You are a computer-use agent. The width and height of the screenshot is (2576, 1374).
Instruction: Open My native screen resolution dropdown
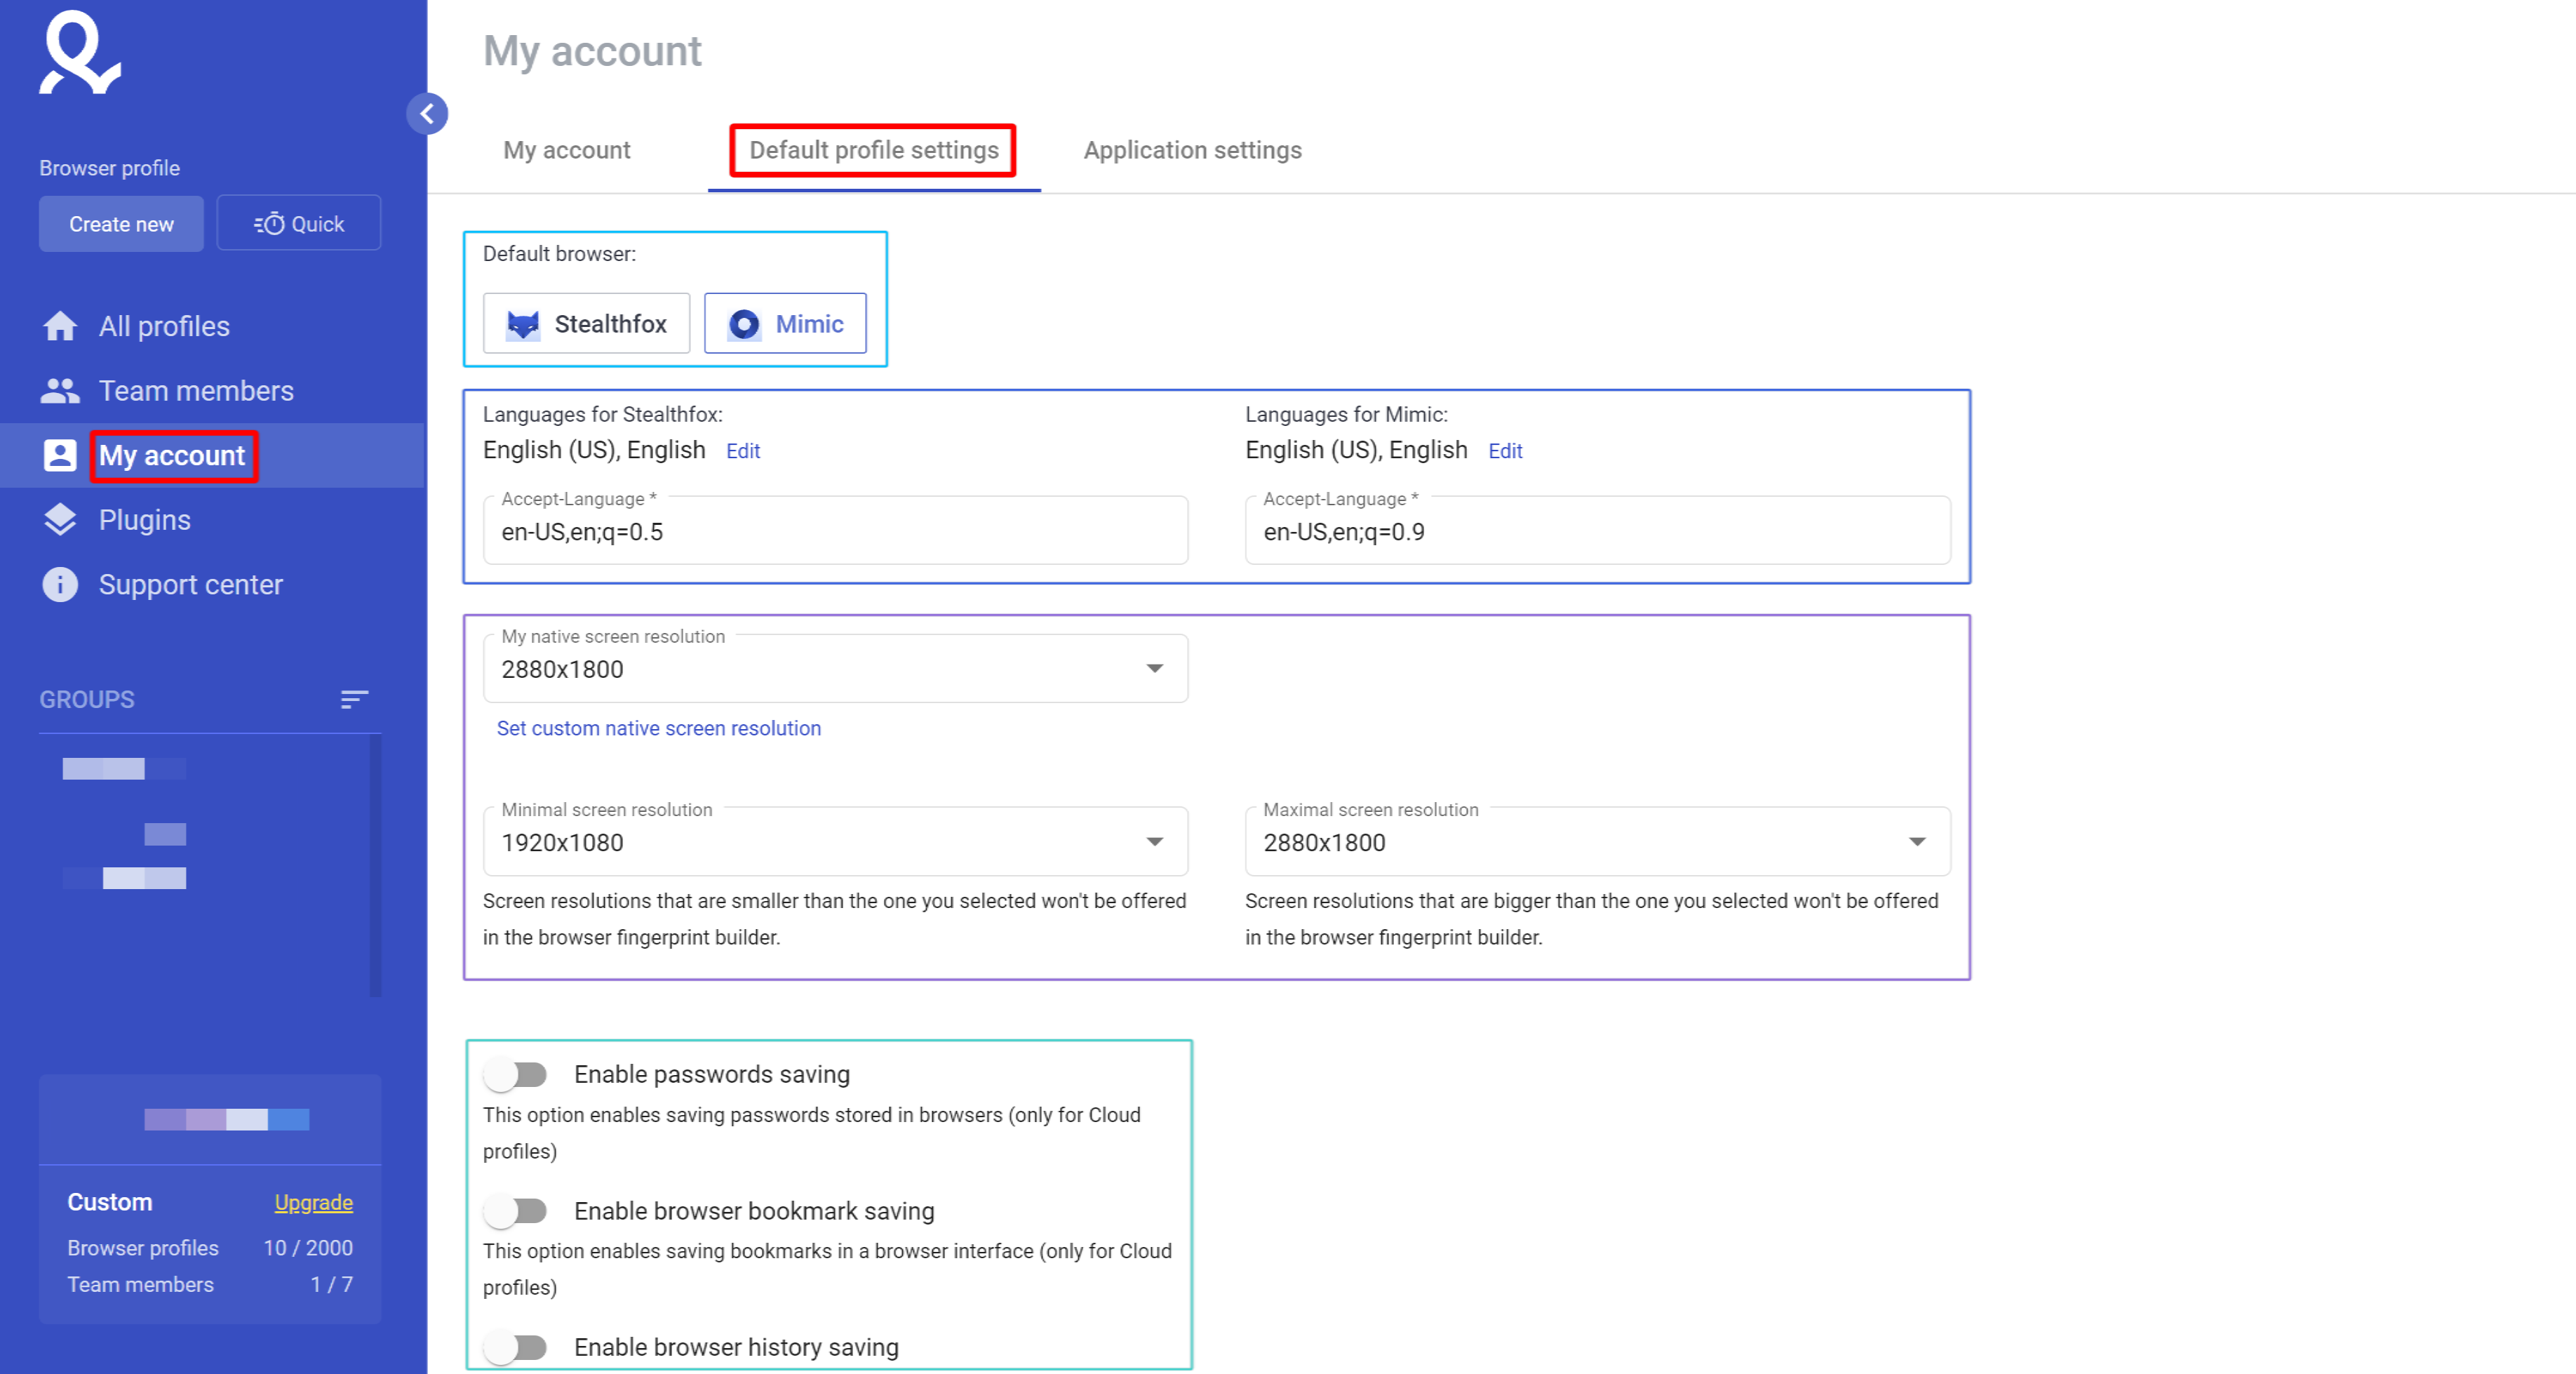point(836,669)
